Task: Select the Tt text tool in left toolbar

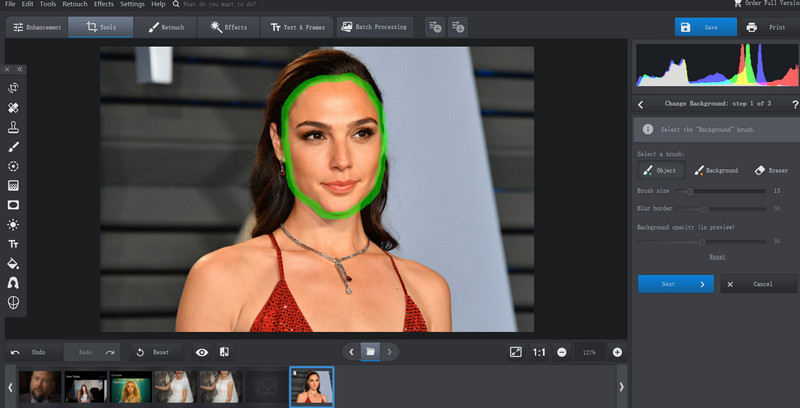Action: click(x=13, y=244)
